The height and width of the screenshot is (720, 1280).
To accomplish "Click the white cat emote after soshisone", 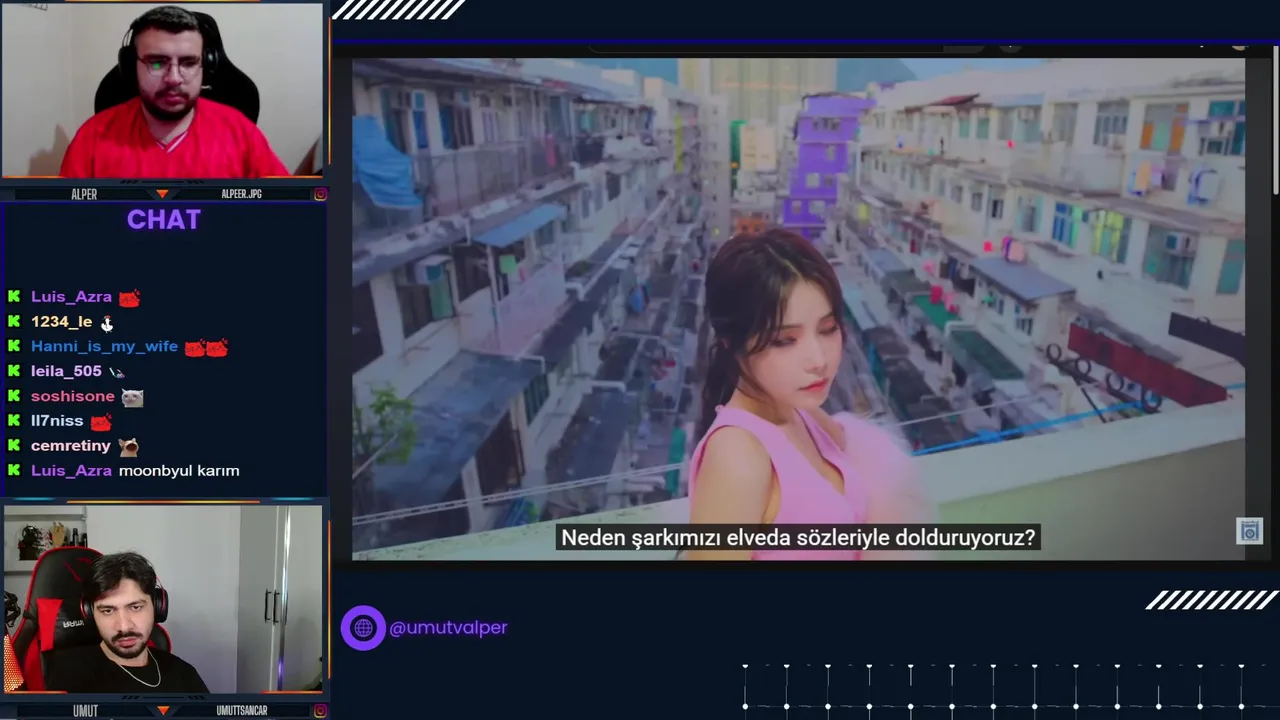I will click(x=132, y=397).
